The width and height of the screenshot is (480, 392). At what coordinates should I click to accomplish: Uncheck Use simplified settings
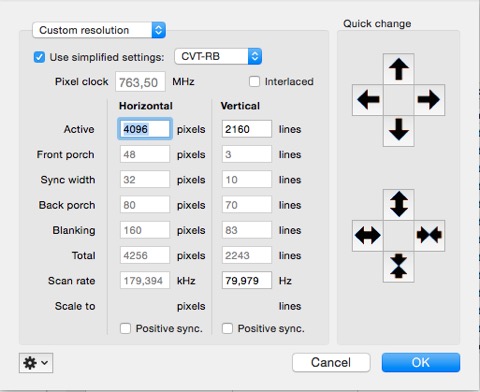[39, 57]
